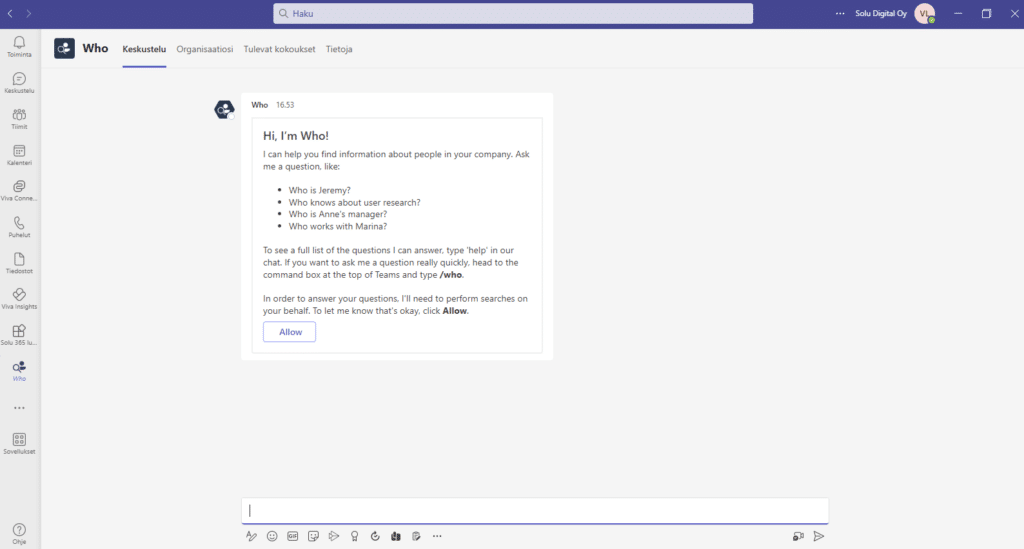Expand more apps ellipsis in sidebar
This screenshot has height=549, width=1024.
pos(19,408)
